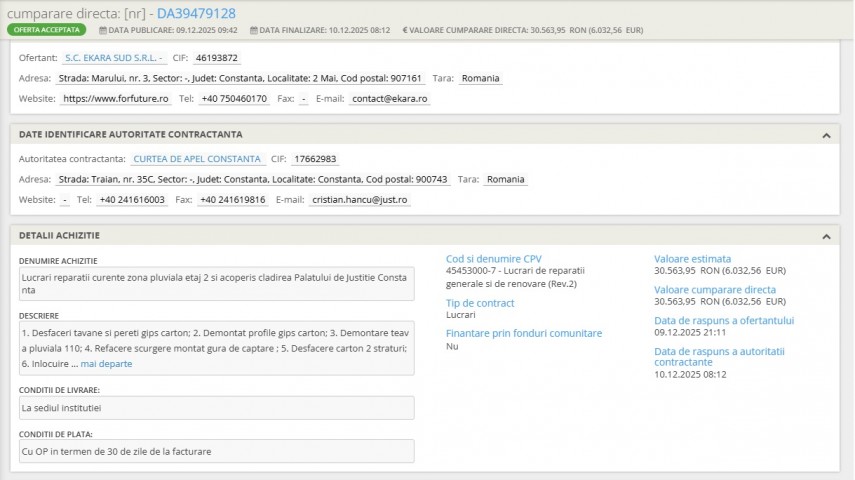
Task: Click the Conditii de Livrare field
Action: (216, 408)
